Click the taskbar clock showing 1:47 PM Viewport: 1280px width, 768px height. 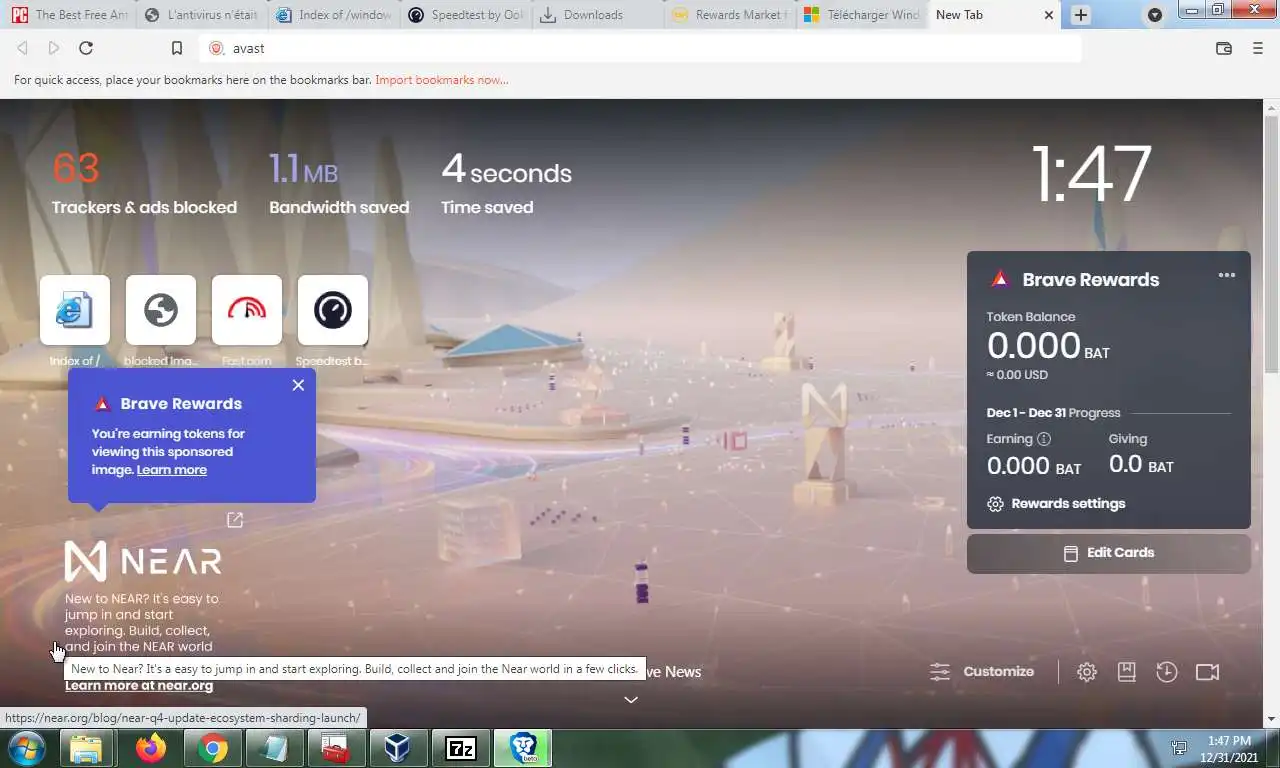coord(1229,749)
